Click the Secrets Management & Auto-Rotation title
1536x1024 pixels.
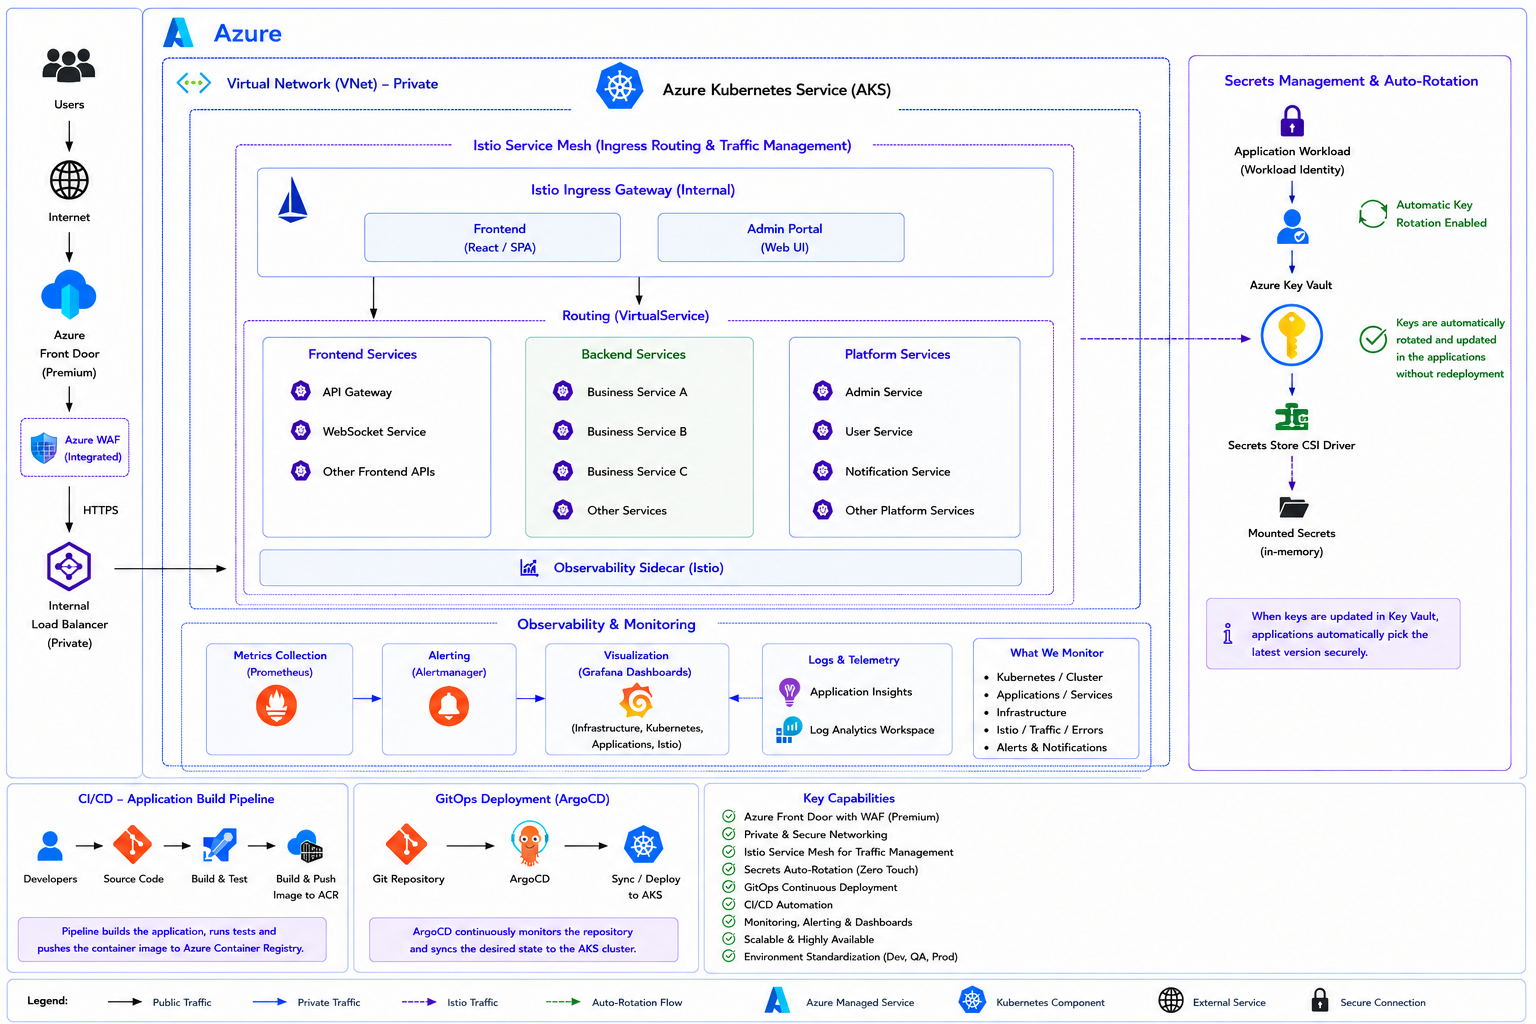click(1351, 81)
